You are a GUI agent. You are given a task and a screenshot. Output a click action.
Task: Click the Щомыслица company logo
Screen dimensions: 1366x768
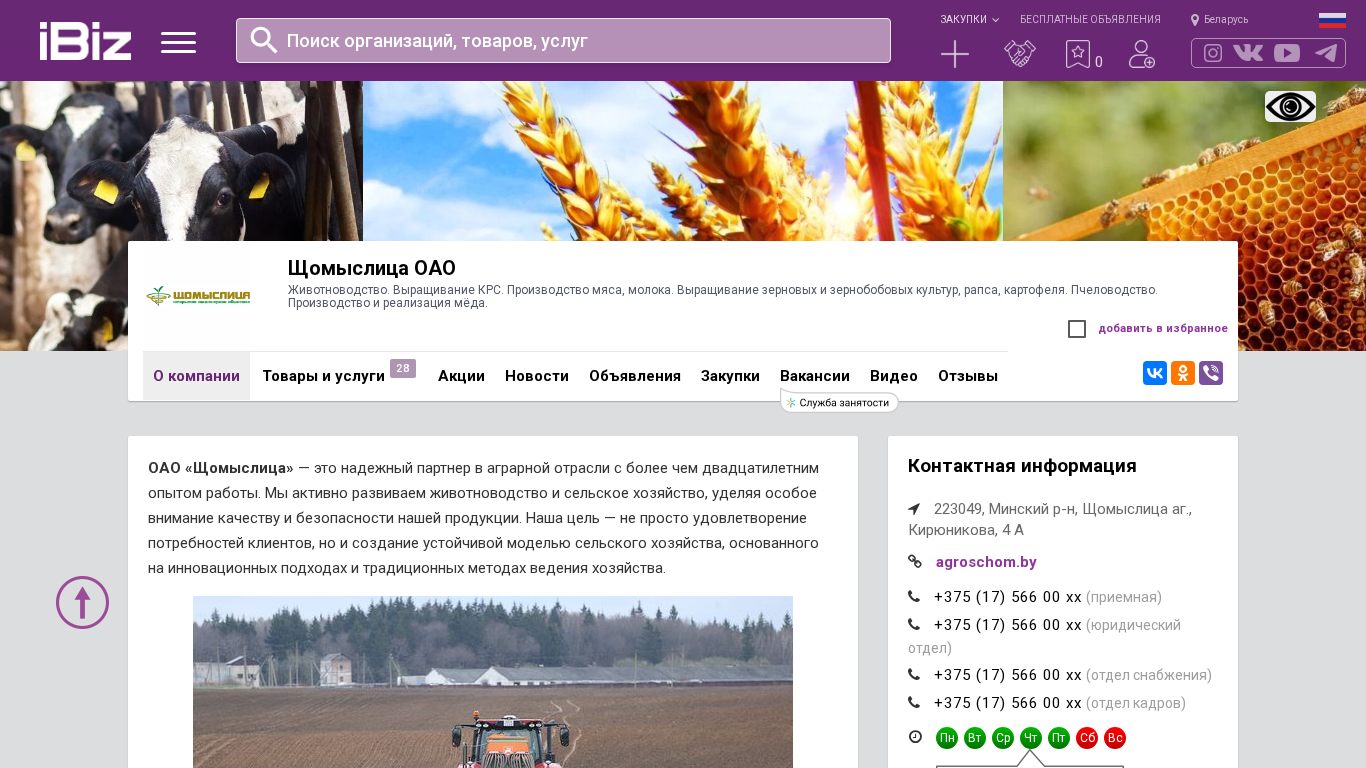tap(198, 296)
